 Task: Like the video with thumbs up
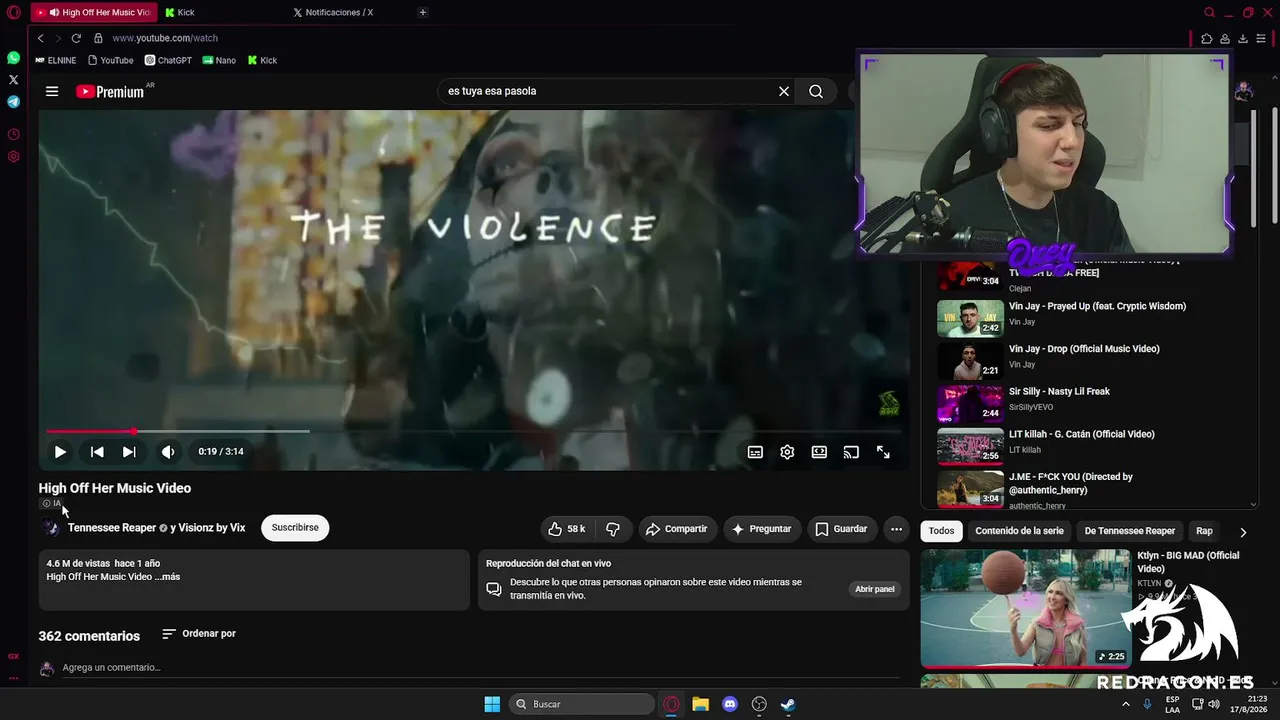click(566, 529)
